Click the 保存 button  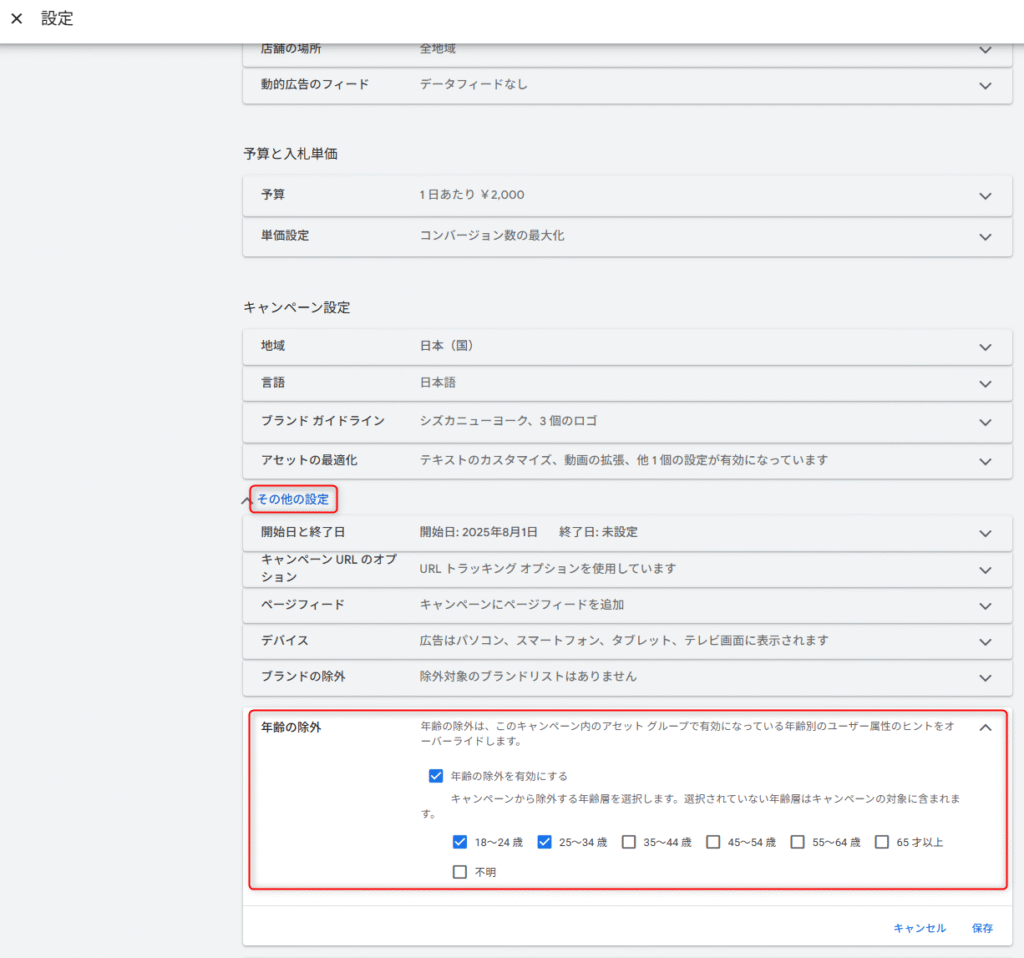[x=982, y=928]
